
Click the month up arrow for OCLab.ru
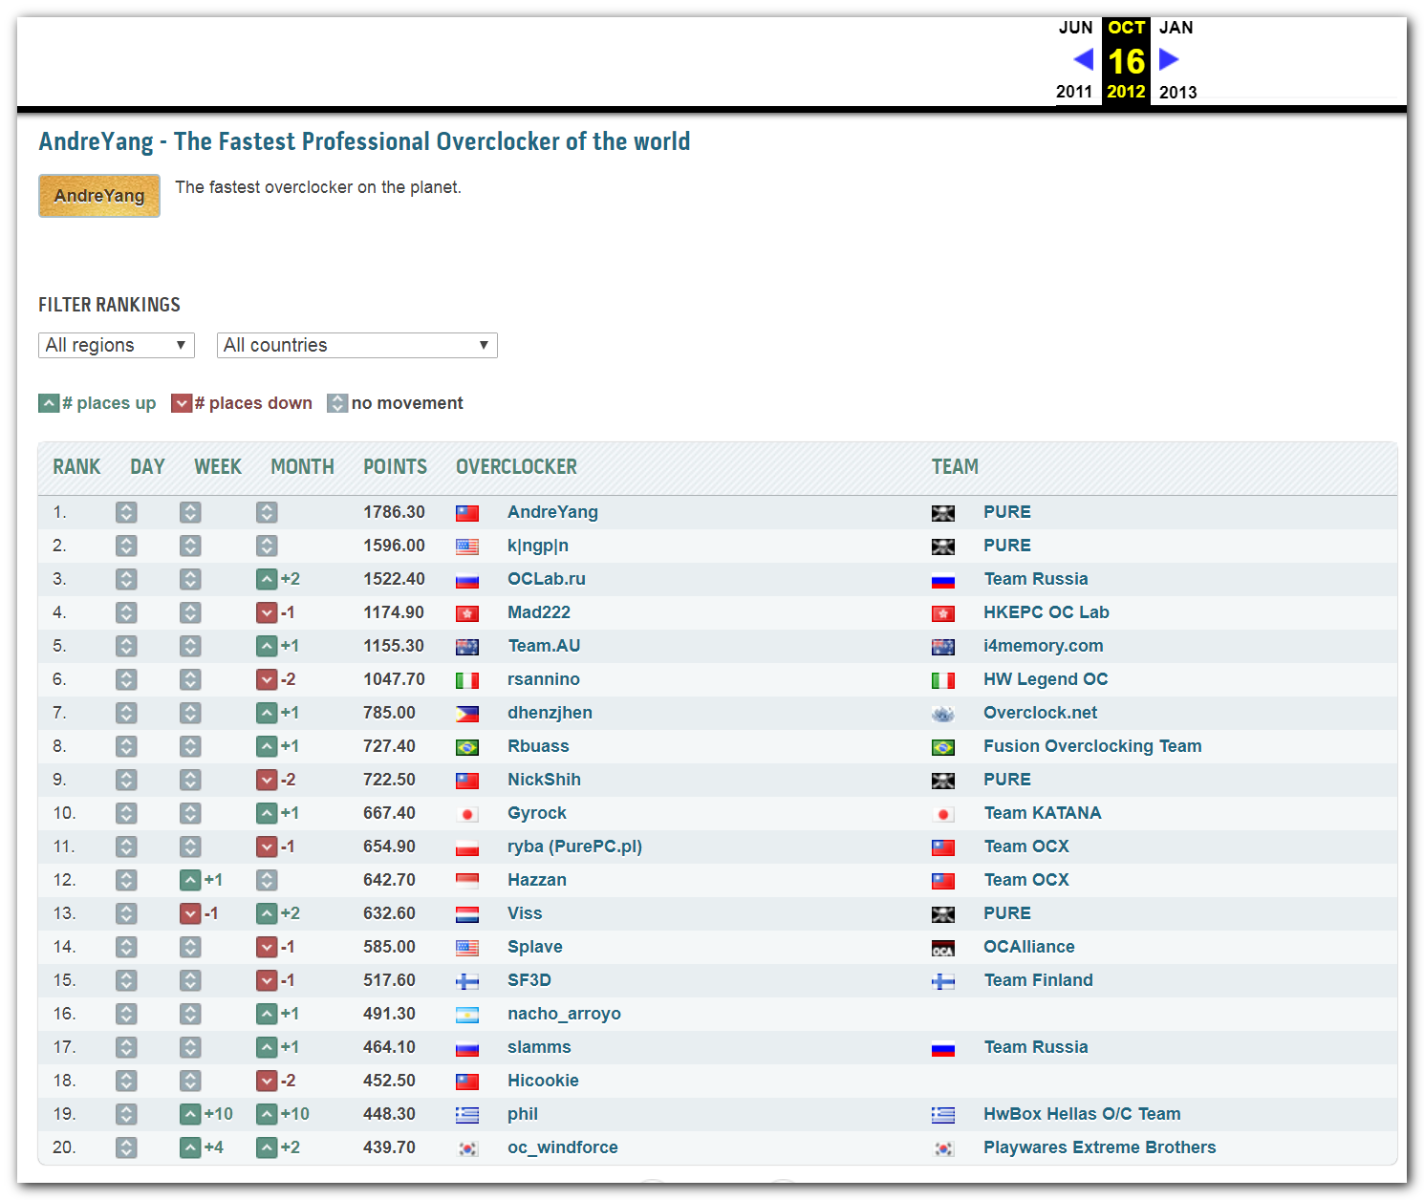(x=266, y=579)
